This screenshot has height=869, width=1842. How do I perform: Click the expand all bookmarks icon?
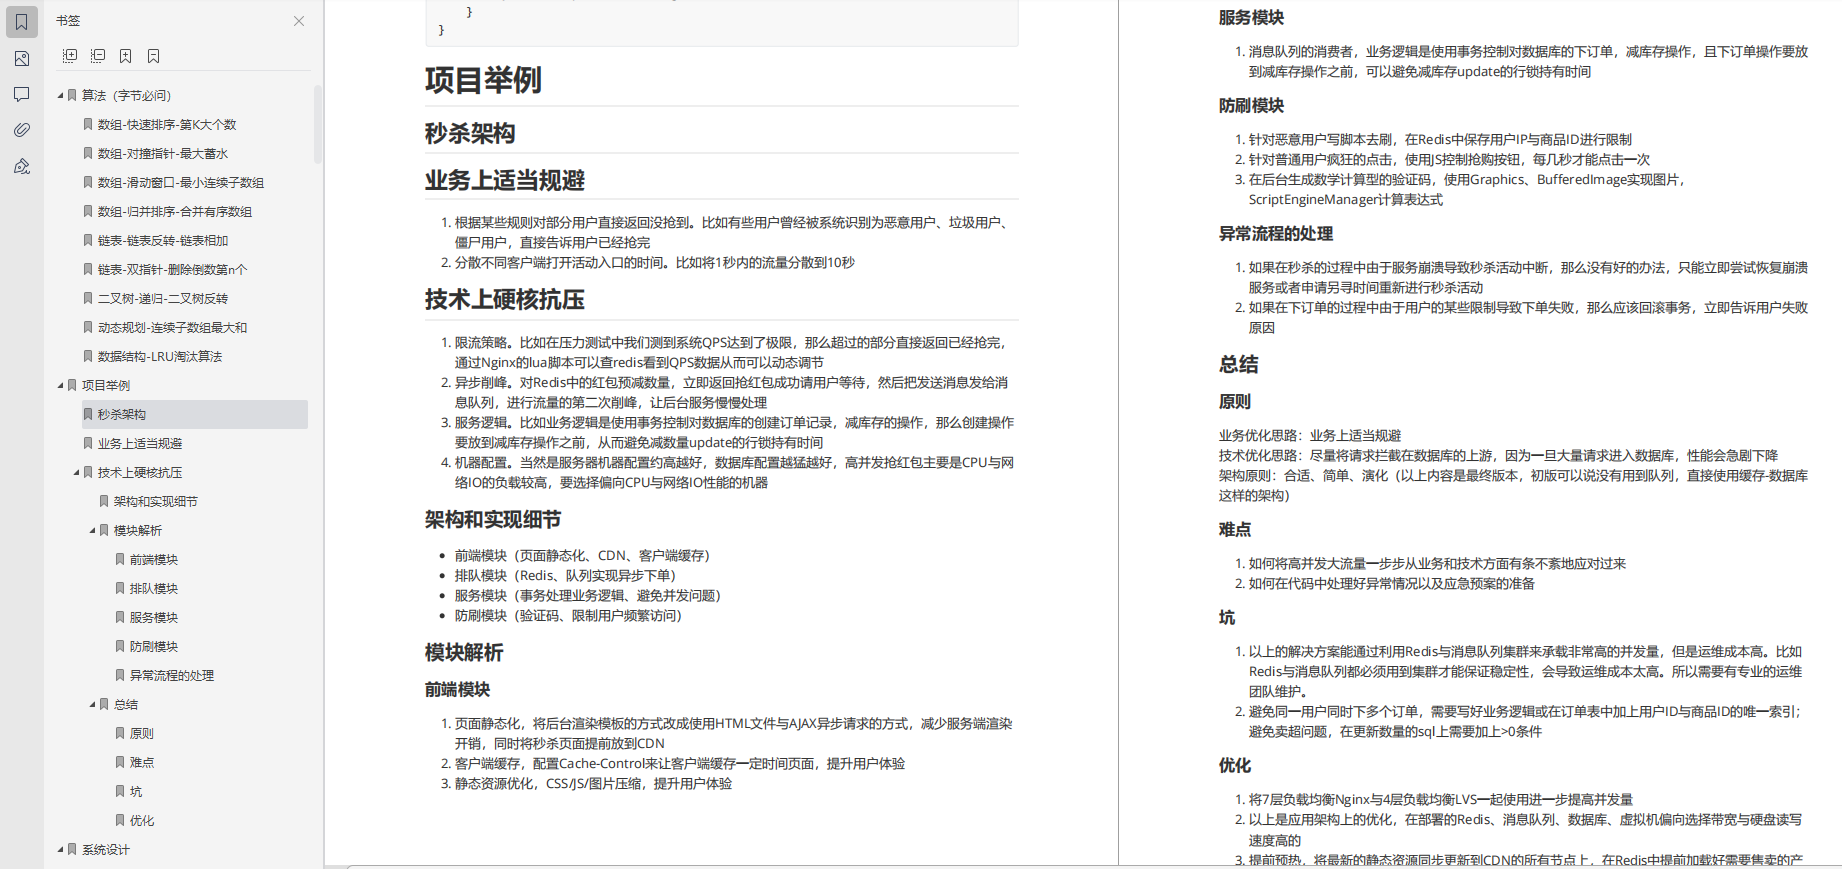70,56
